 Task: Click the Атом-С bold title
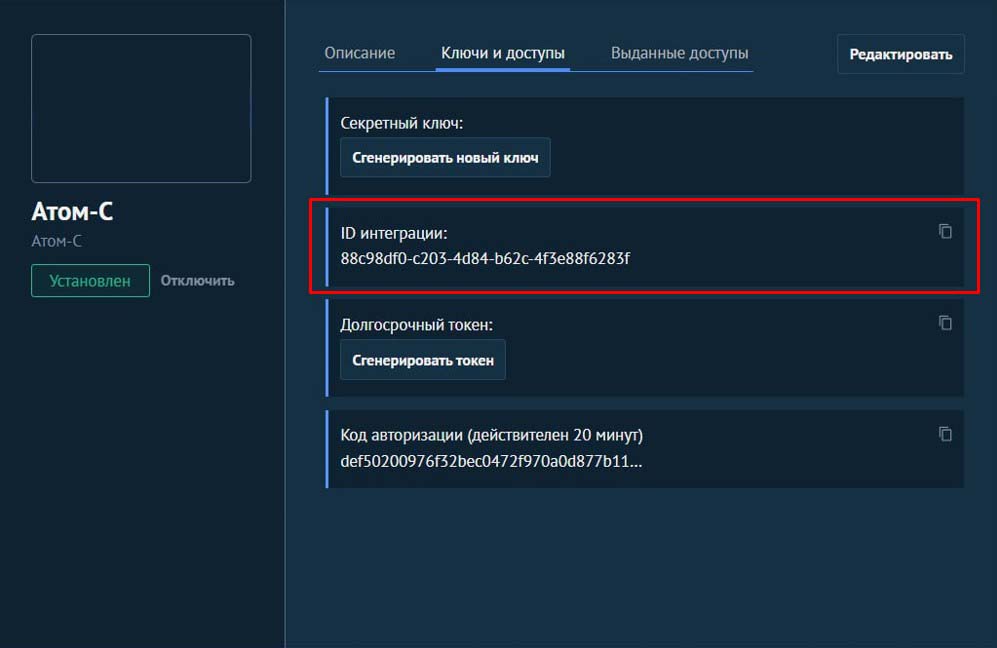pyautogui.click(x=72, y=211)
